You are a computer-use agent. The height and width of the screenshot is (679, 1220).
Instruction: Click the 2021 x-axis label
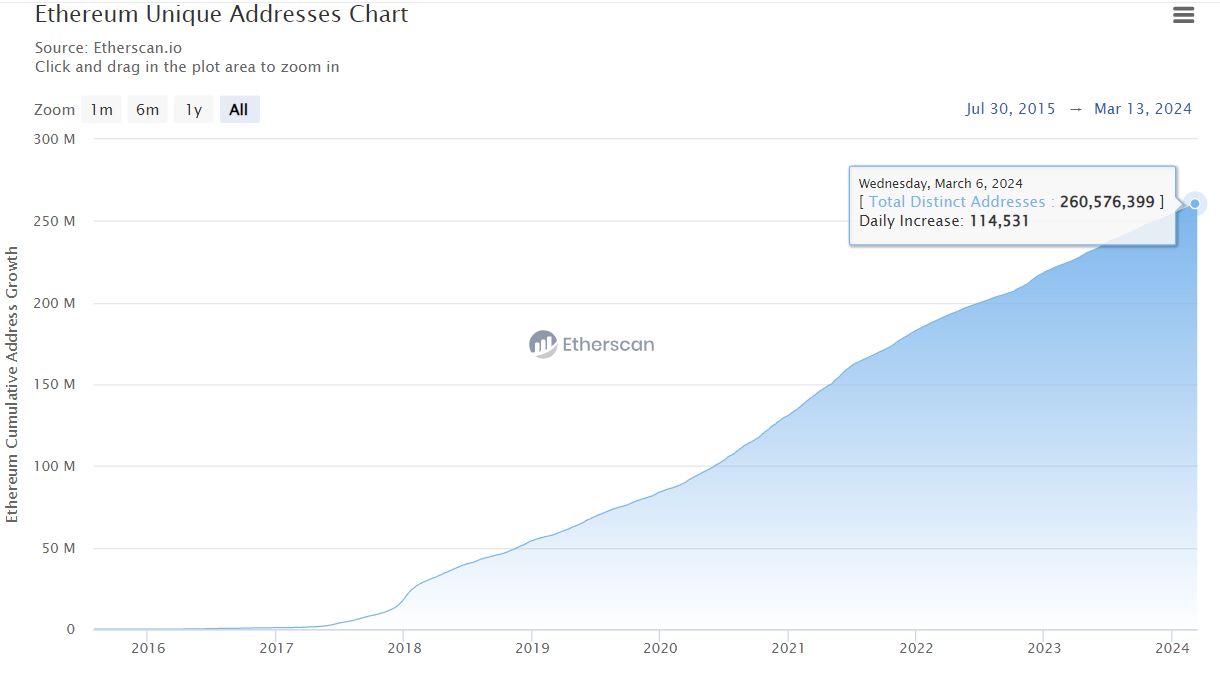pyautogui.click(x=788, y=647)
